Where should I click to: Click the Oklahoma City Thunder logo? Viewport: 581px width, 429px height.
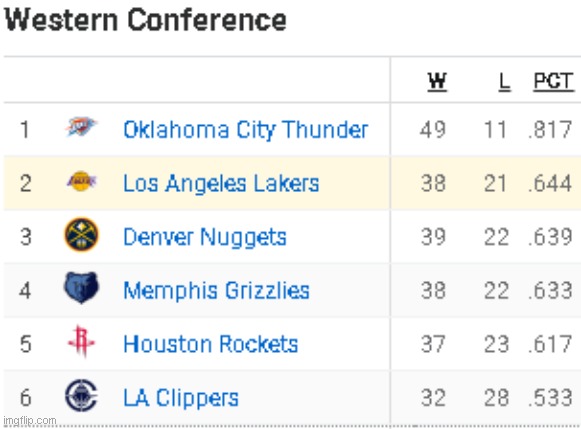pyautogui.click(x=81, y=126)
